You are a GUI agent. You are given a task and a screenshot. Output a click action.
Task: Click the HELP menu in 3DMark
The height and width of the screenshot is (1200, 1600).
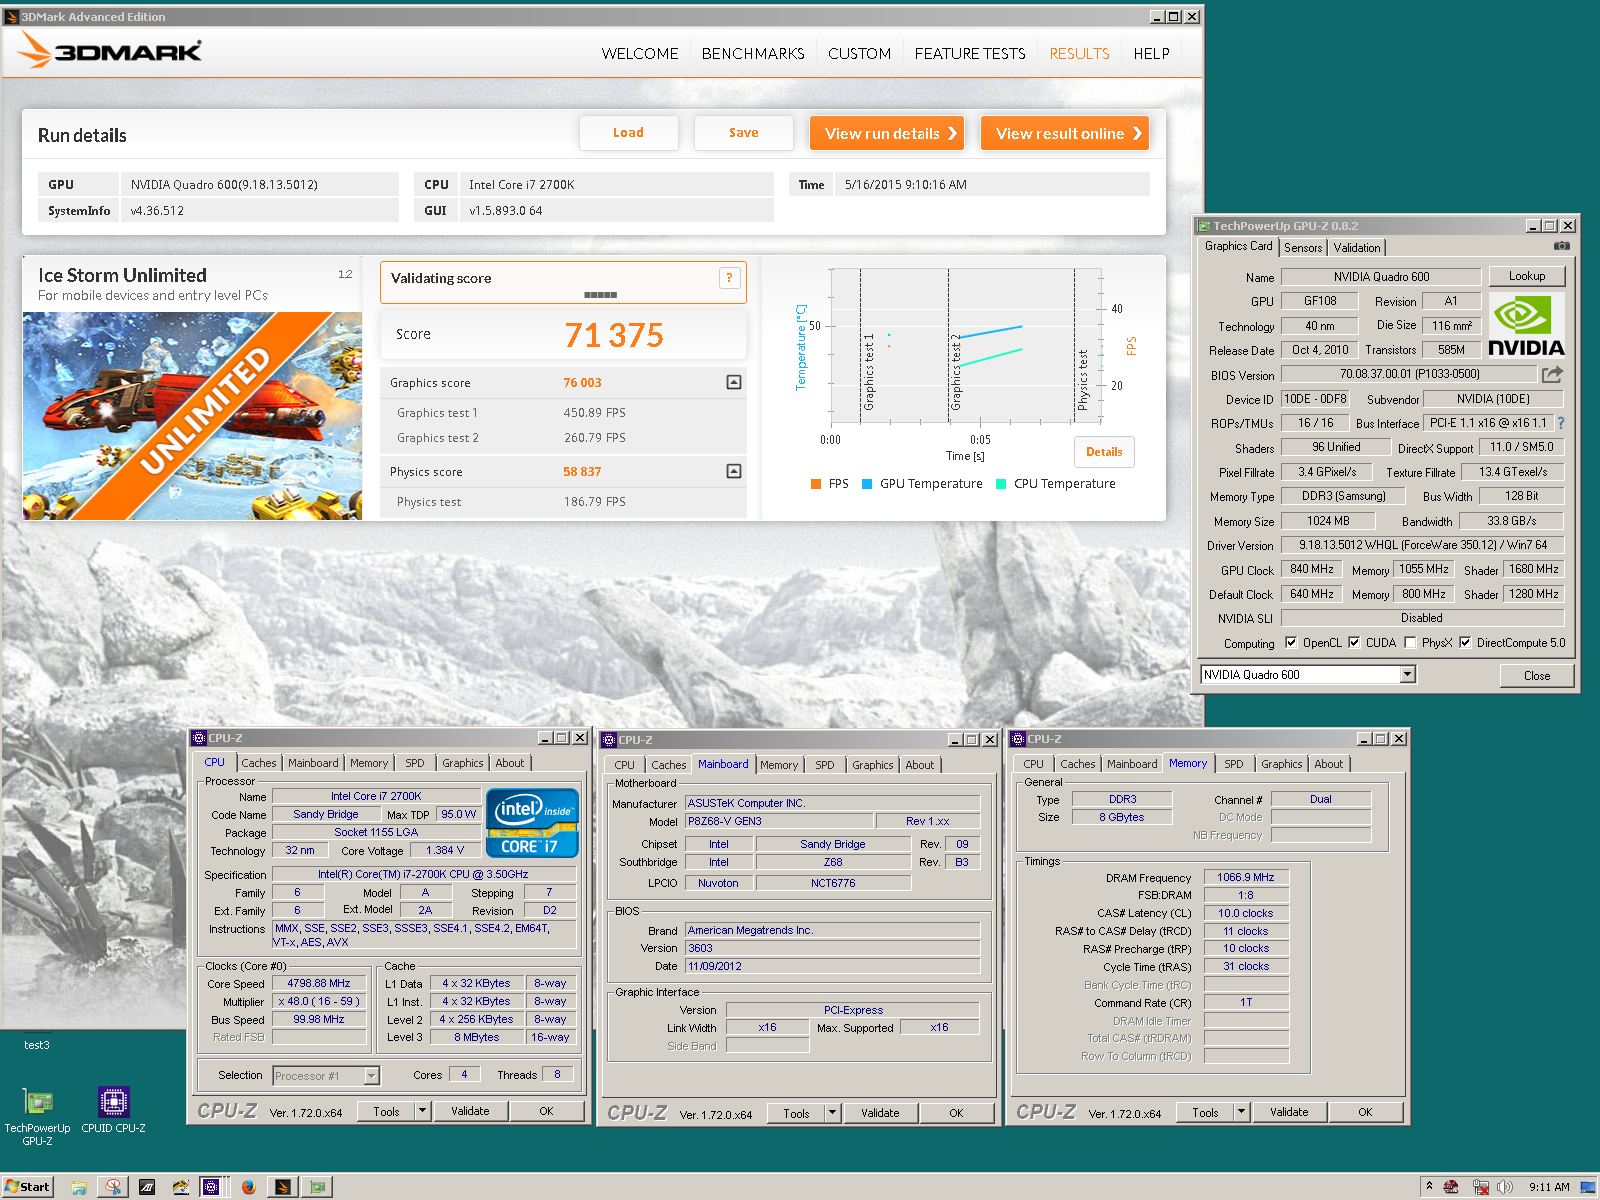click(1151, 54)
